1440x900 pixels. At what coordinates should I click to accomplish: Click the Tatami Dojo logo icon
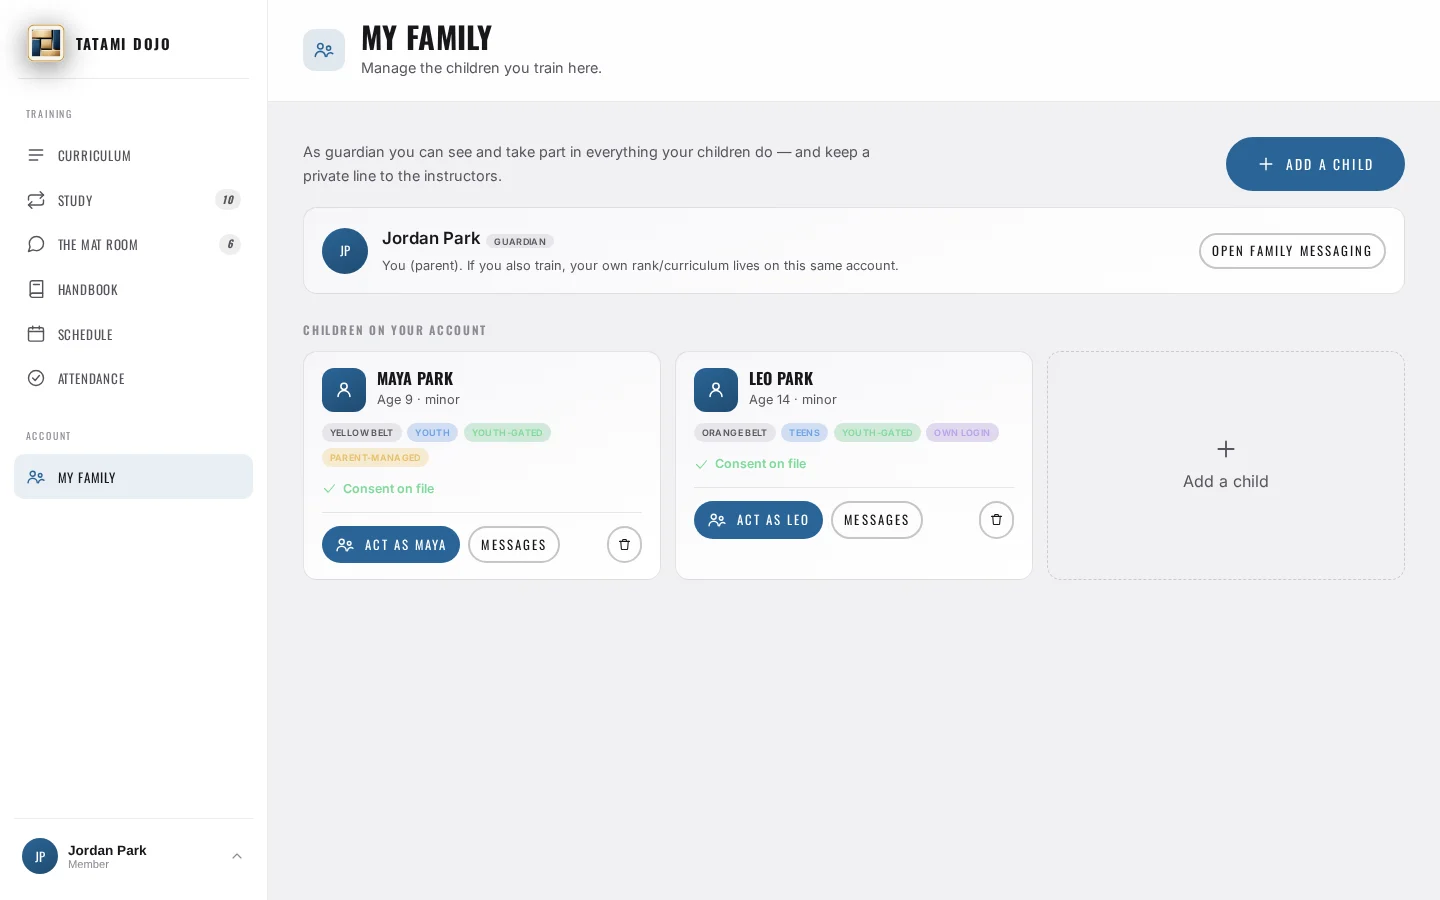[x=46, y=43]
